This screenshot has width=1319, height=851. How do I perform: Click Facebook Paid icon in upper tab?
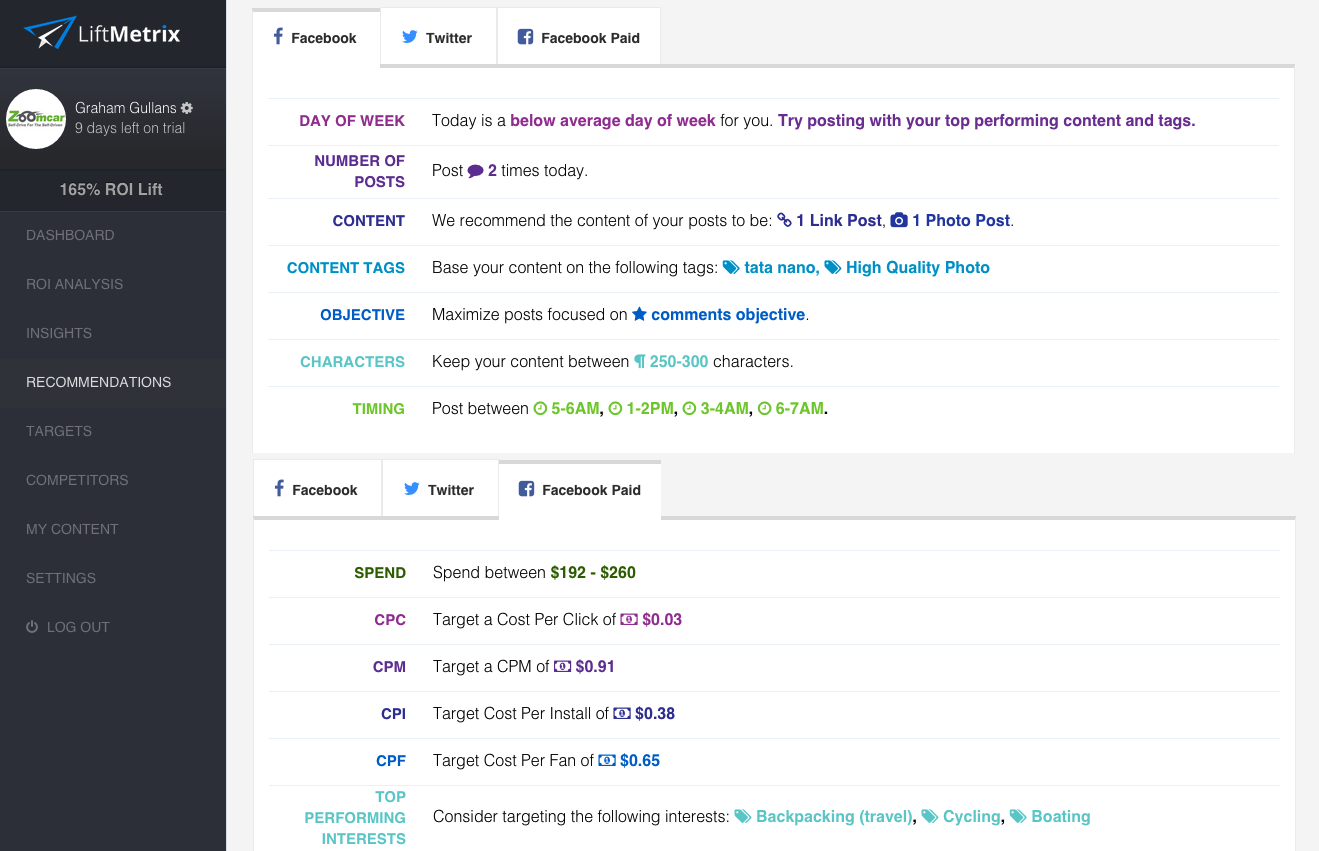525,37
